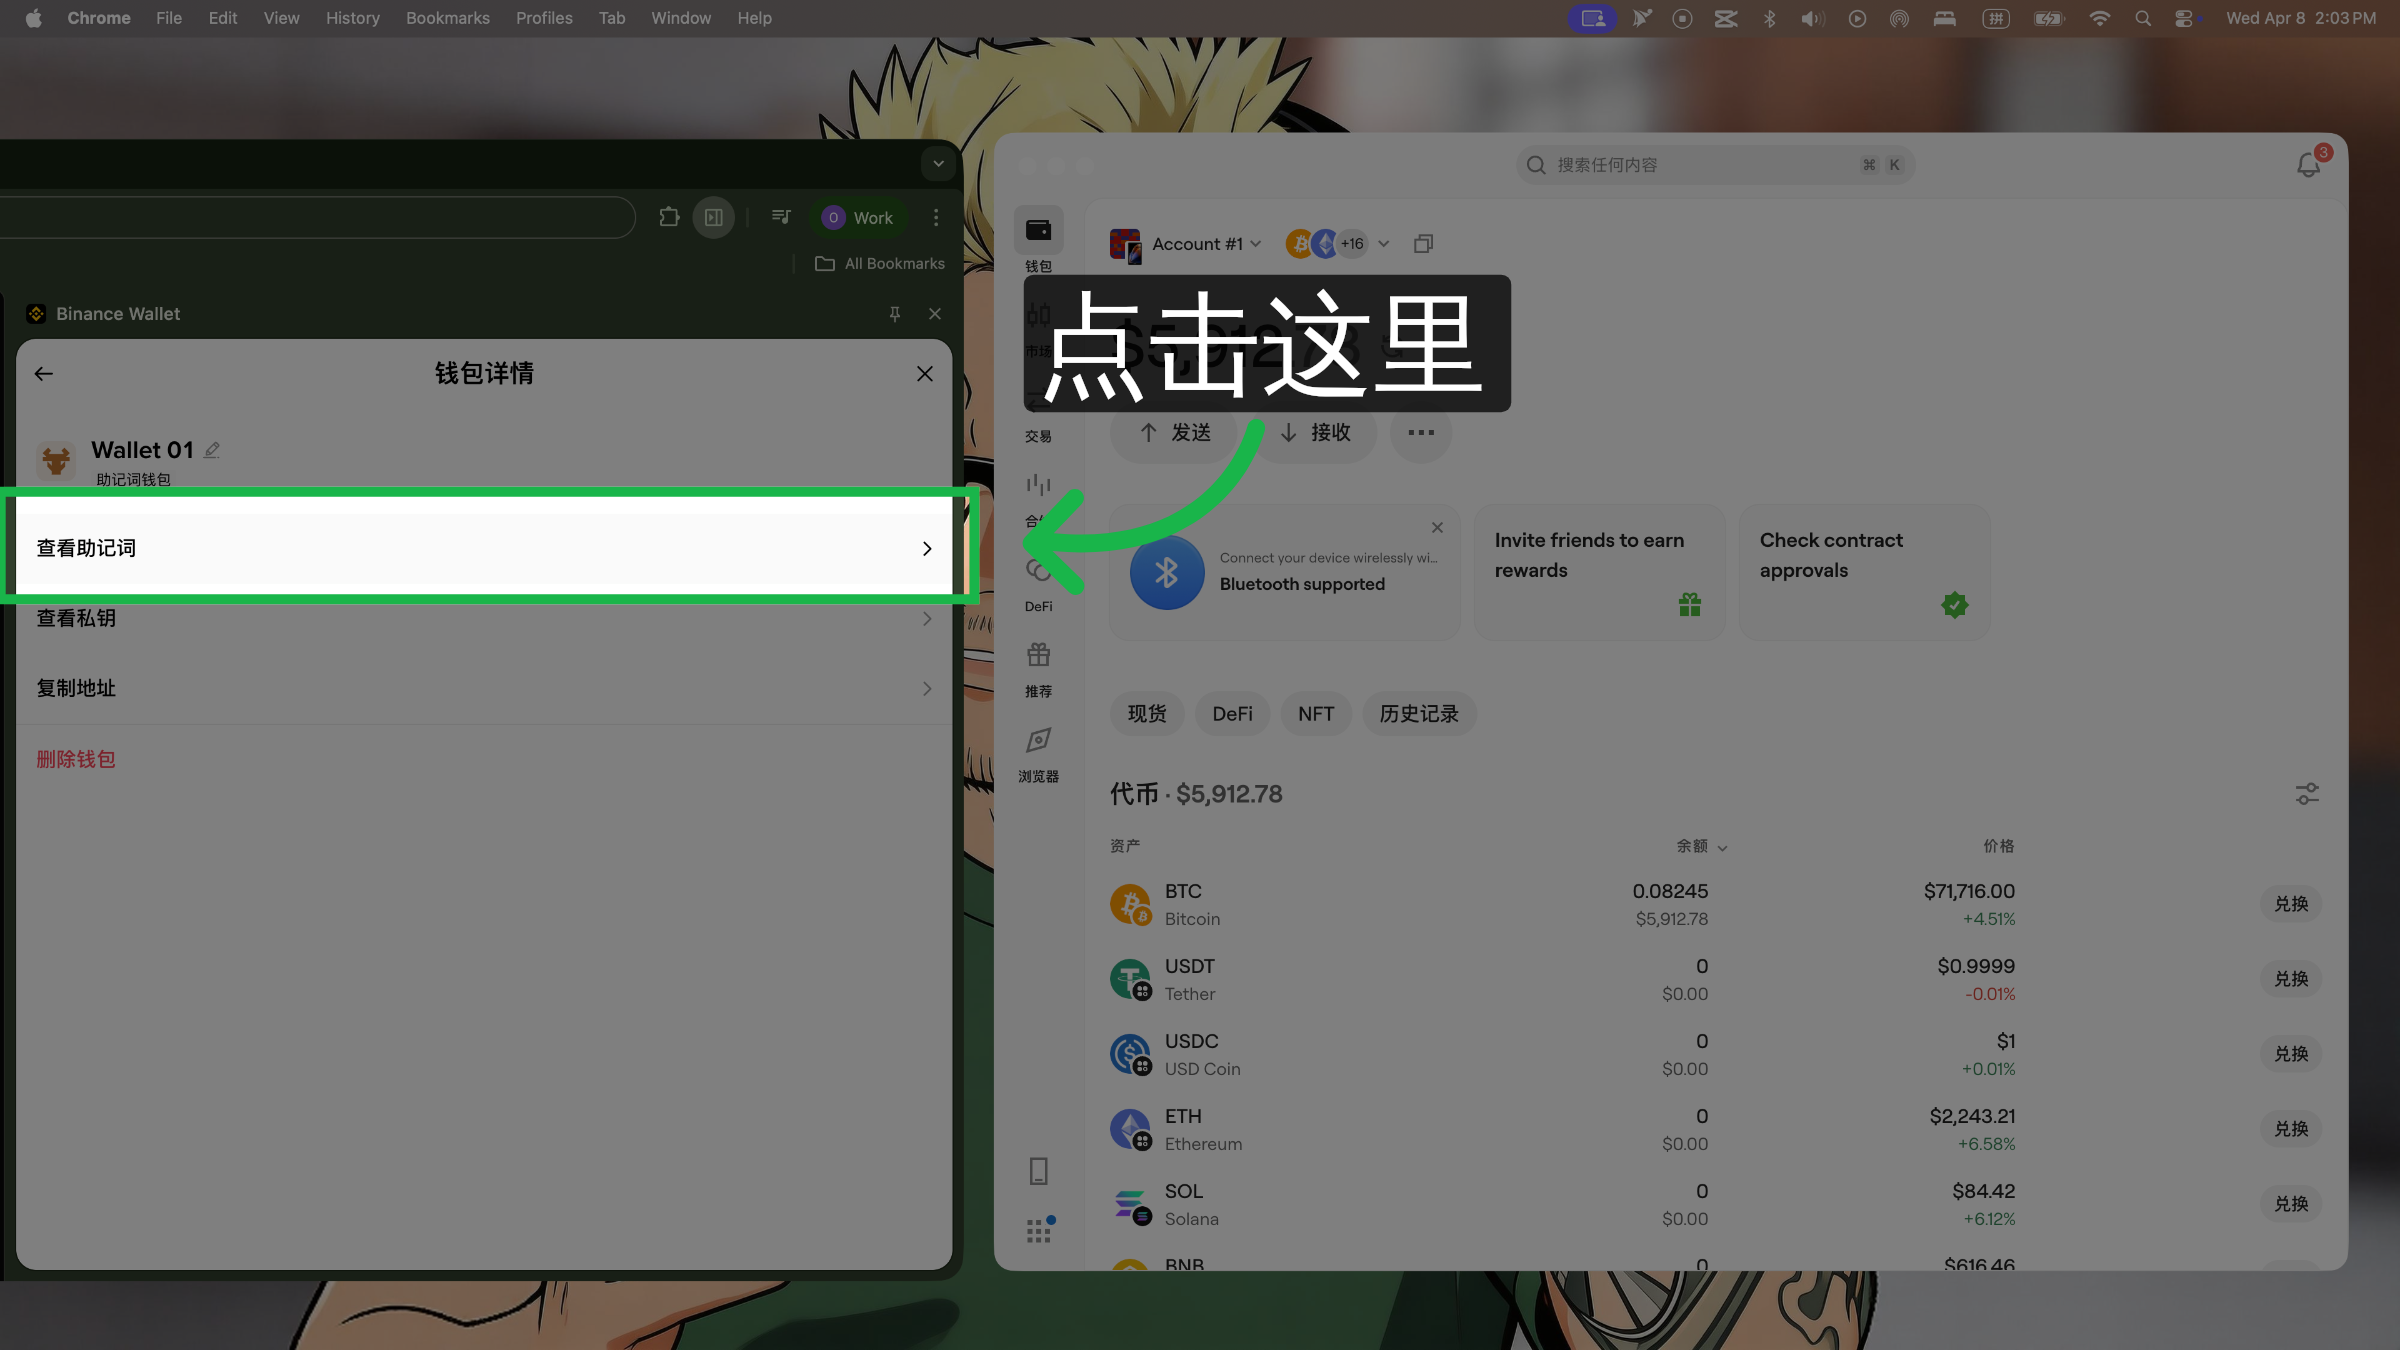Open Wi-Fi status in menu bar
The image size is (2400, 1350).
pyautogui.click(x=2100, y=18)
